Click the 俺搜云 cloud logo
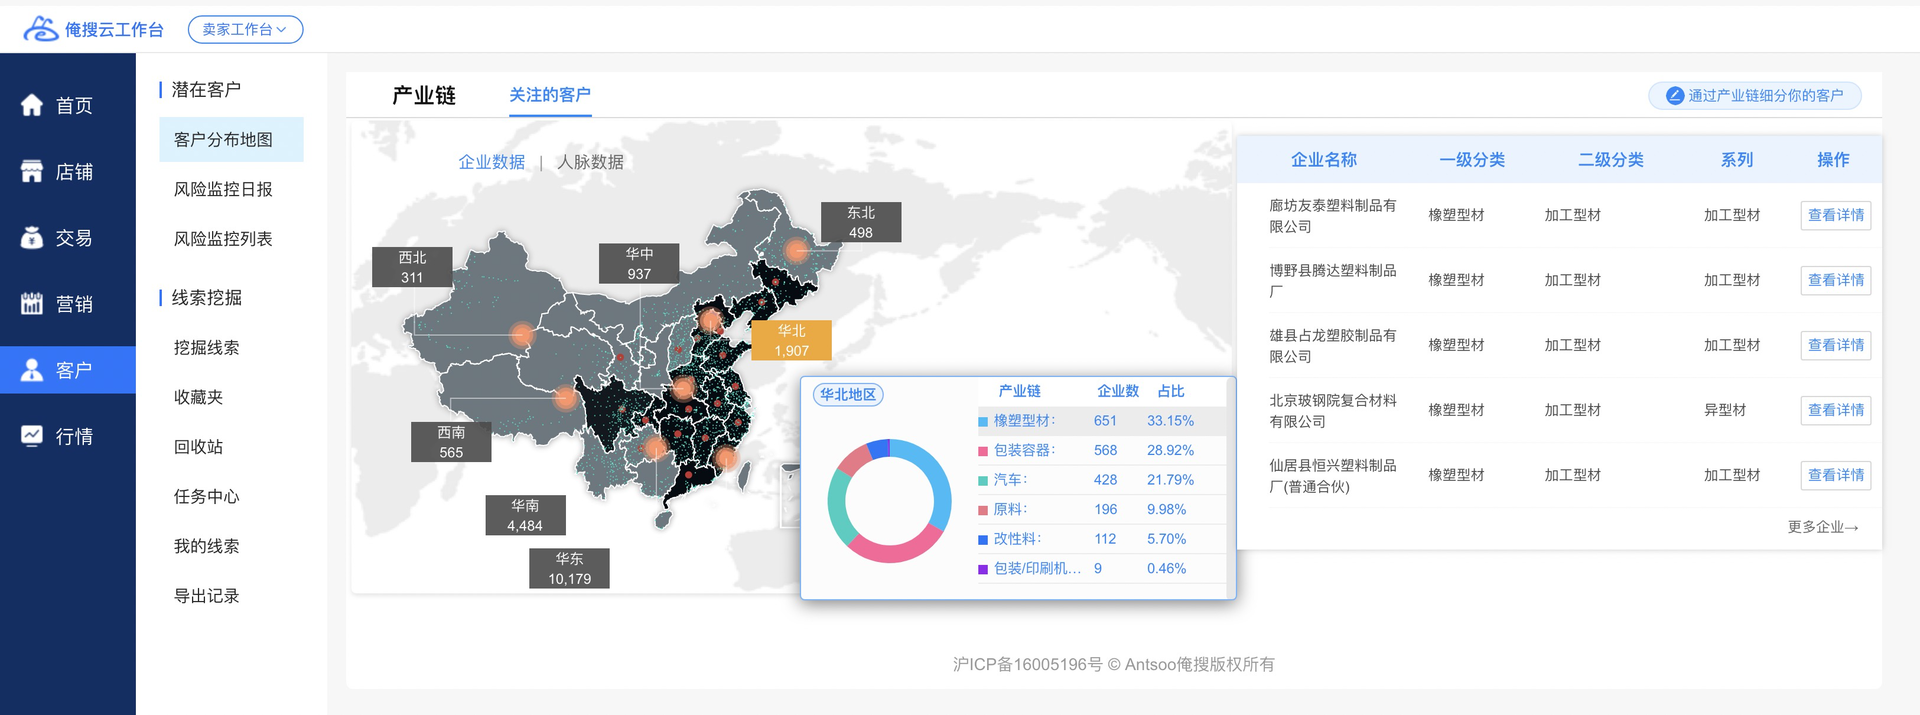Viewport: 1920px width, 715px height. point(41,29)
